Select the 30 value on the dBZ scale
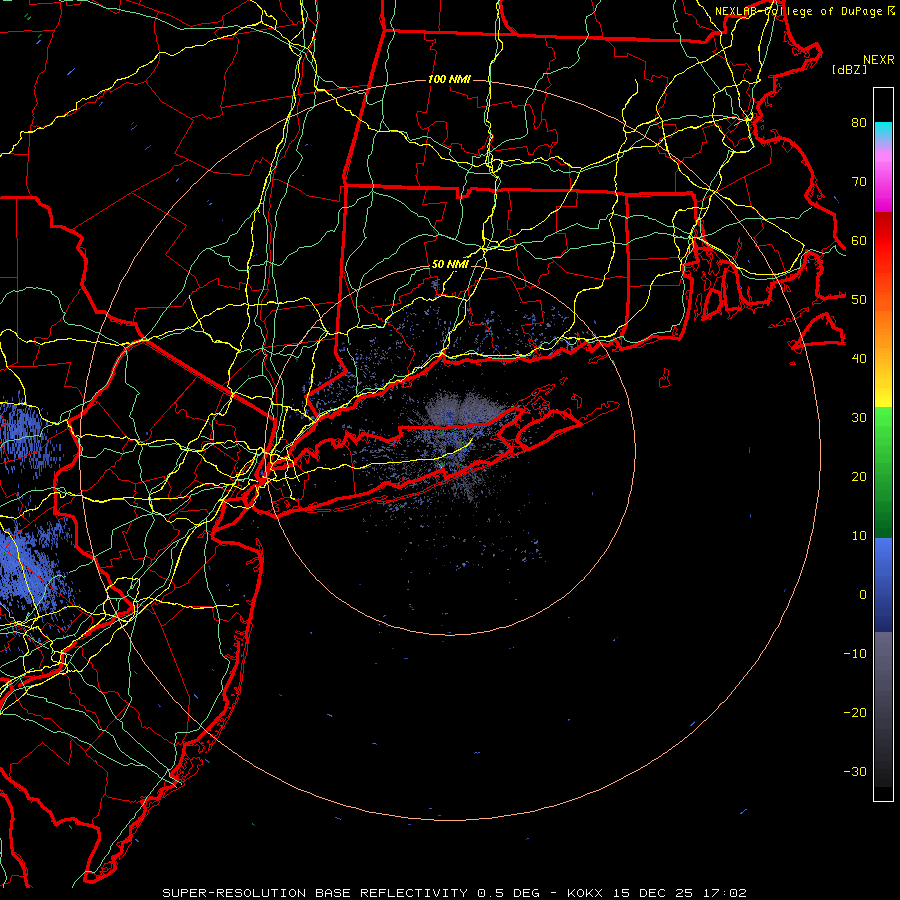 [859, 418]
